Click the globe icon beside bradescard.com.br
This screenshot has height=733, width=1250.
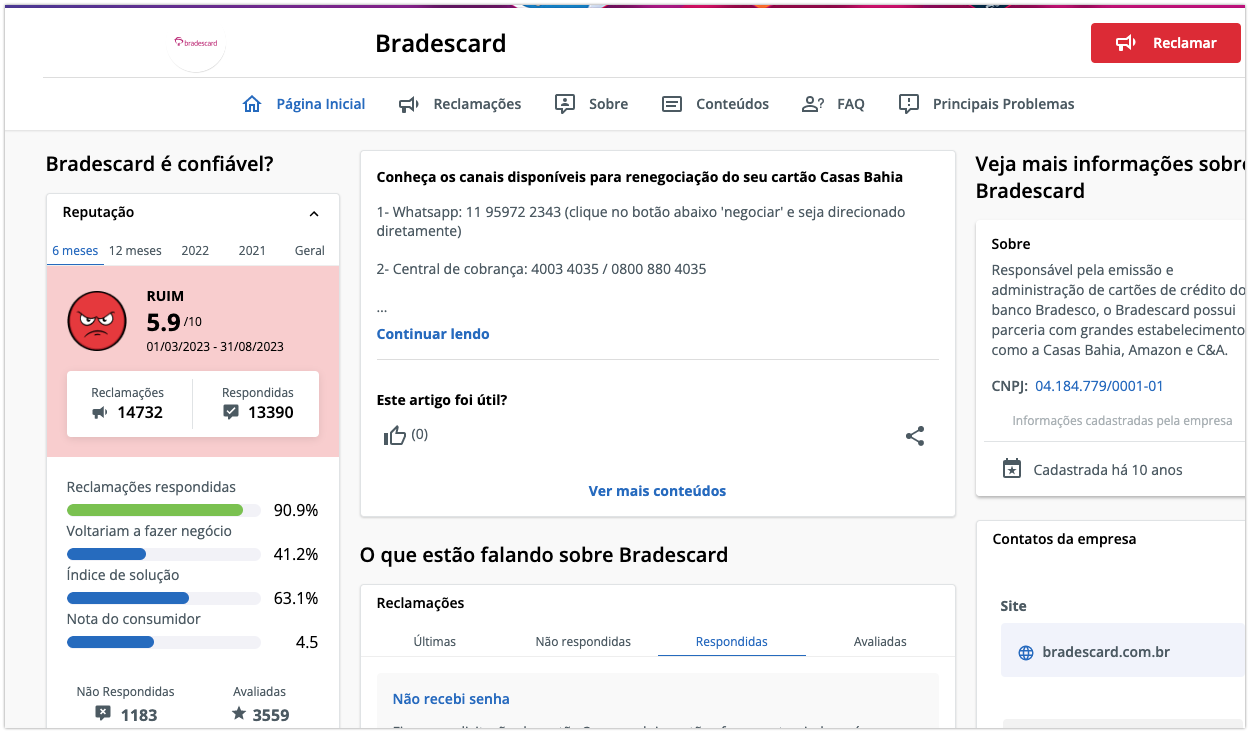pyautogui.click(x=1025, y=653)
